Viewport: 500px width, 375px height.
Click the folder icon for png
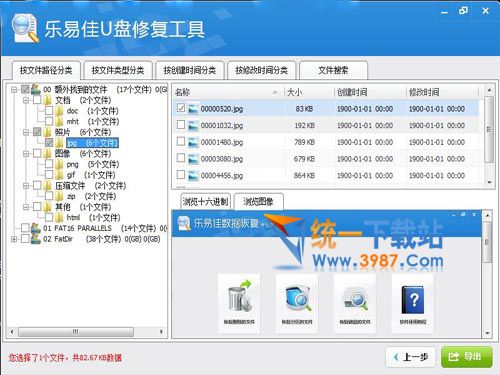click(59, 164)
